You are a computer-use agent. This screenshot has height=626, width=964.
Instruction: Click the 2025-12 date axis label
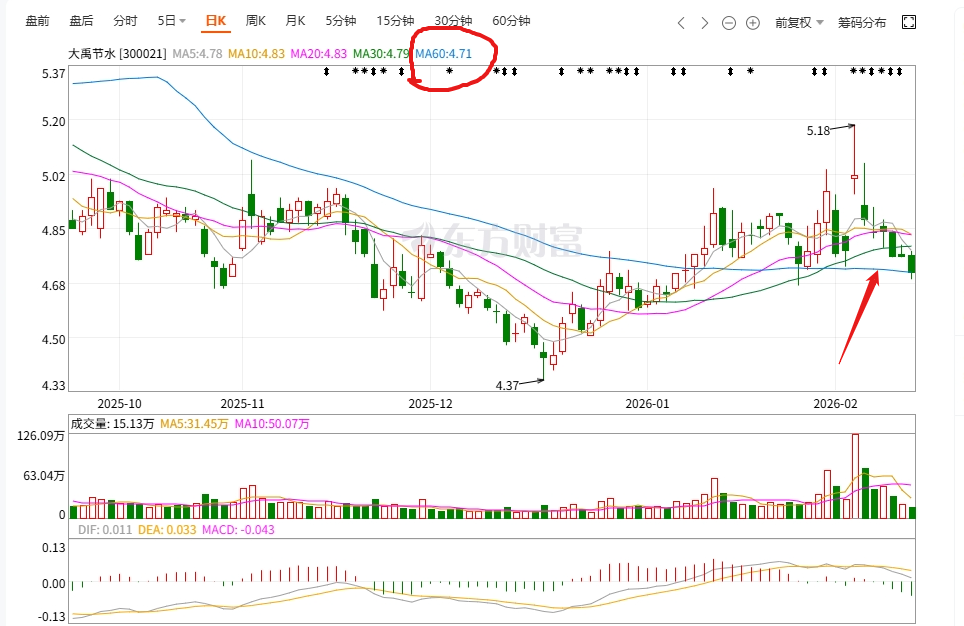pyautogui.click(x=430, y=404)
